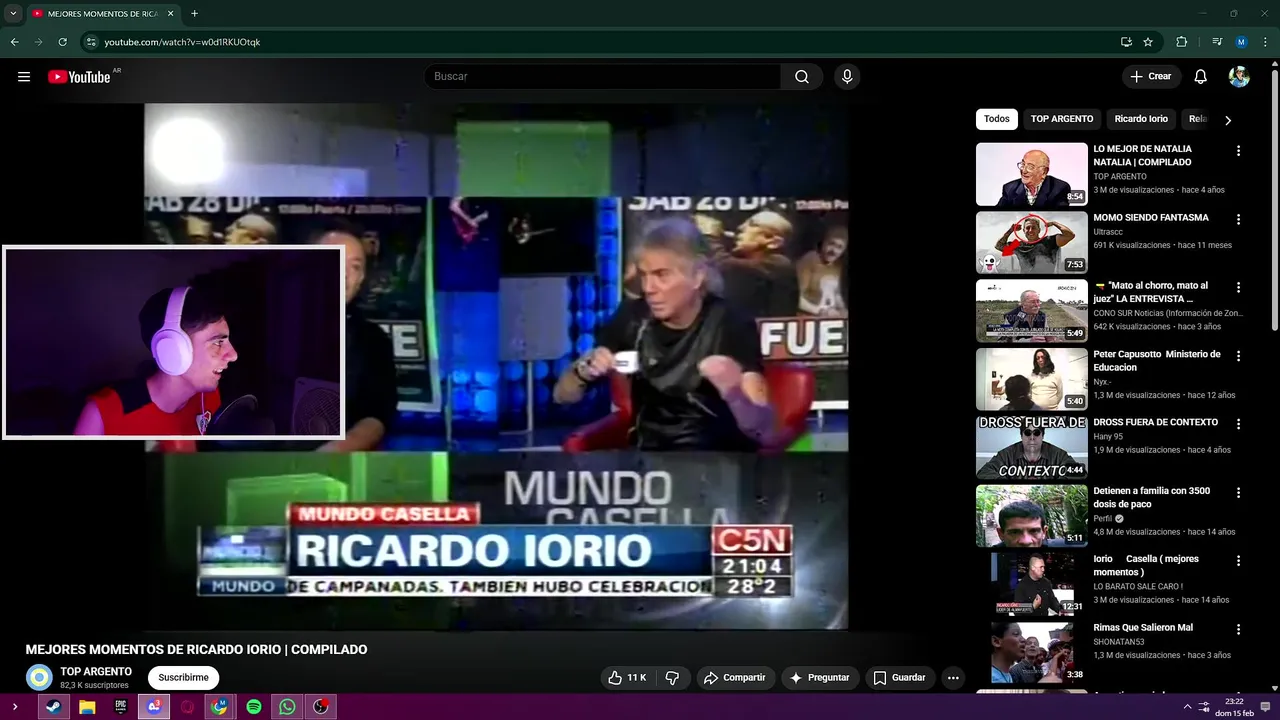Open MOMO SIENDO FANTASMA thumbnail
Screen dimensions: 1280x720
tap(1031, 242)
